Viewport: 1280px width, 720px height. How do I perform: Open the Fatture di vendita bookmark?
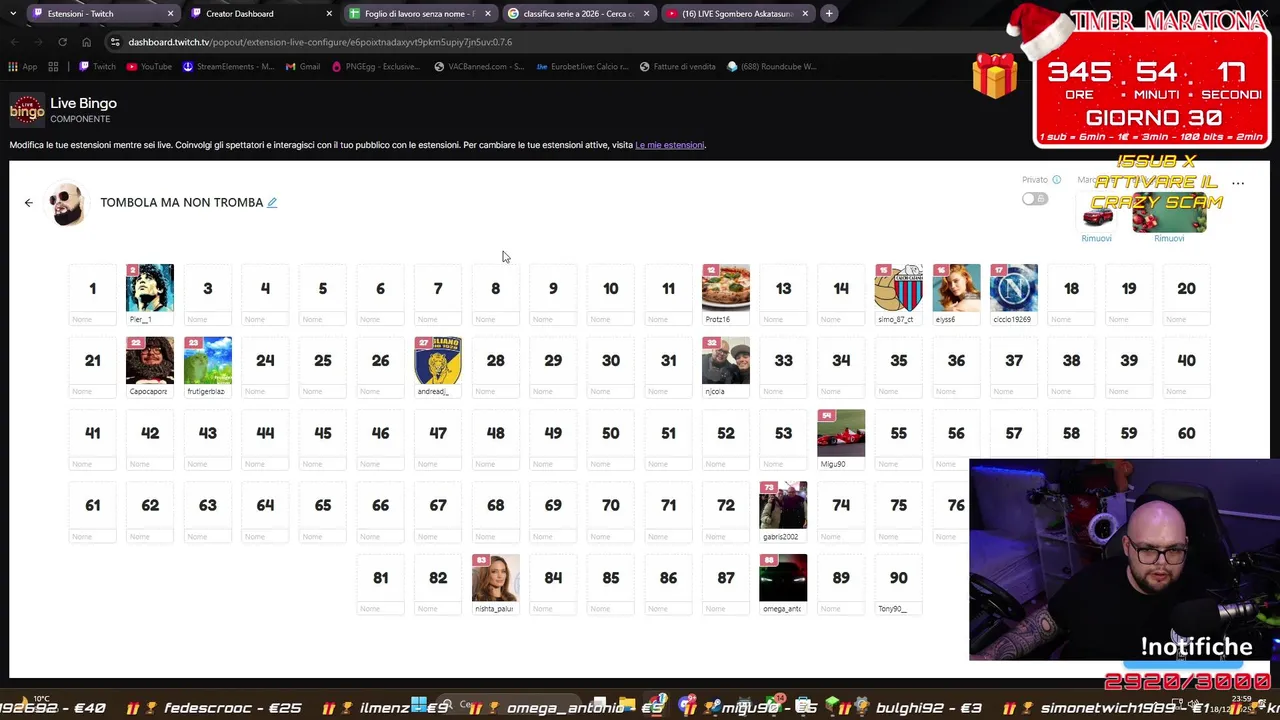coord(677,66)
